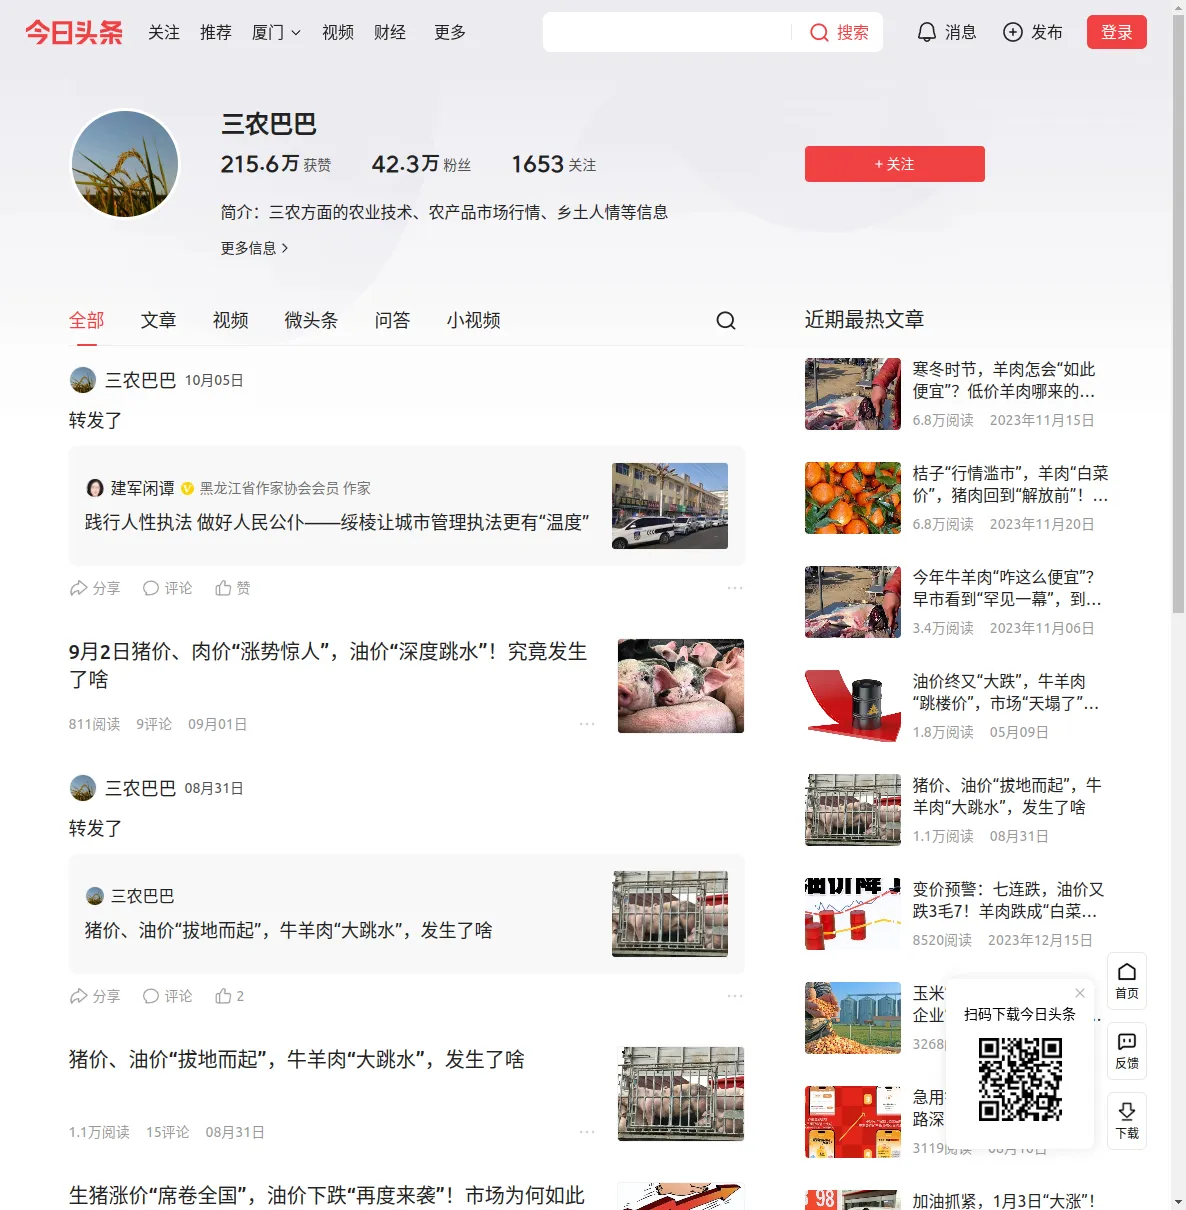Open 视频 in top navigation
Viewport: 1186px width, 1210px height.
[338, 32]
